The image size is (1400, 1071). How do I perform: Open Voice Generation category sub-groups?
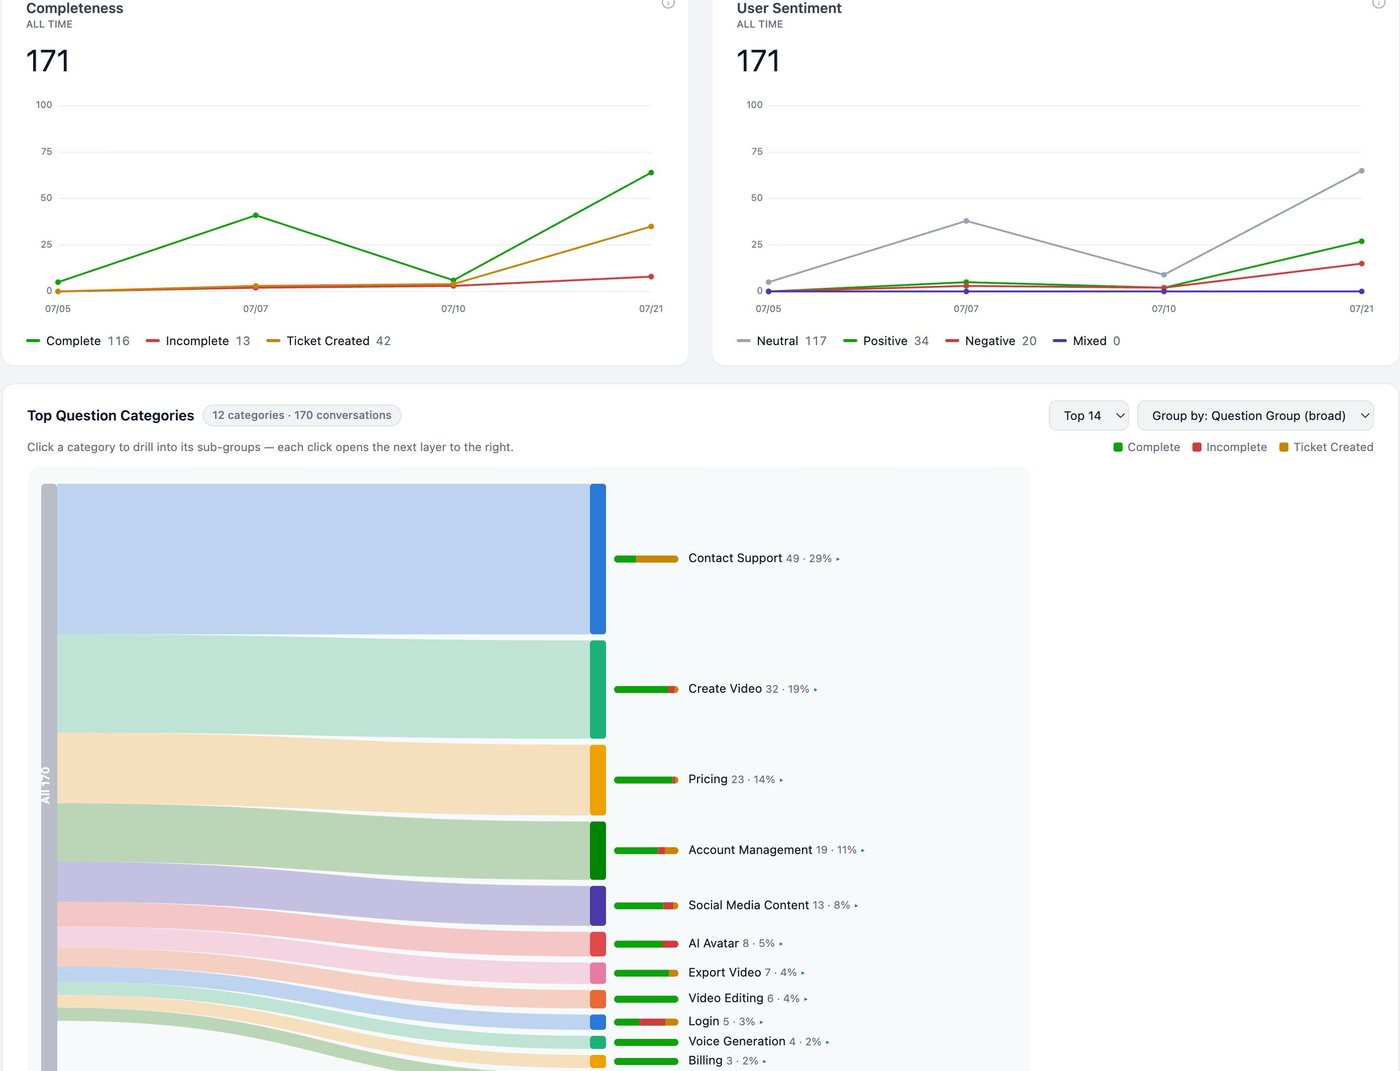pos(759,1042)
